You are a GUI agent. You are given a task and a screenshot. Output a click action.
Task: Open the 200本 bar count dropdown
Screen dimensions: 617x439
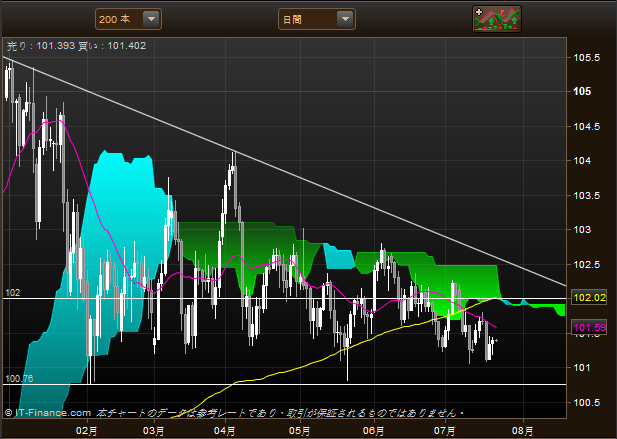pyautogui.click(x=128, y=19)
